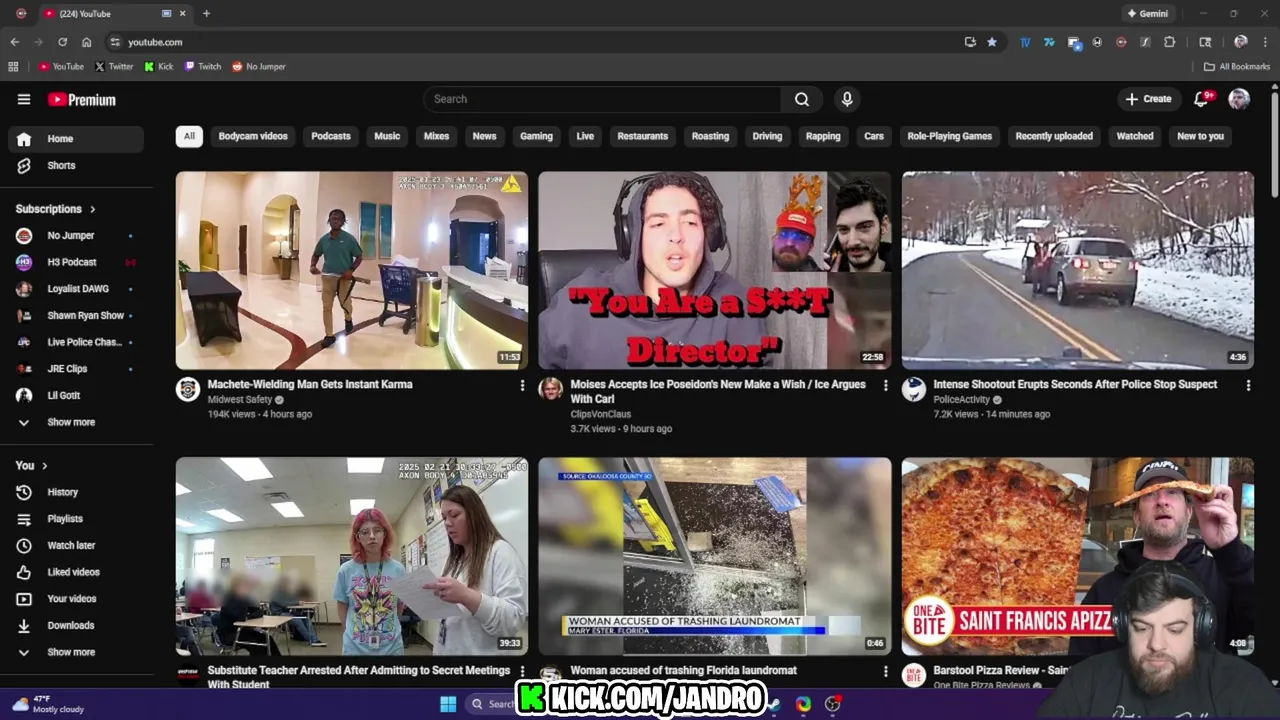The width and height of the screenshot is (1280, 720).
Task: Open Downloads in the sidebar
Action: click(x=76, y=625)
